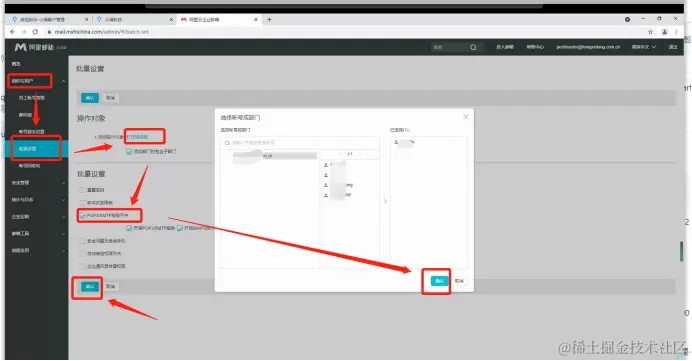Close the active 阿里邮箱 browser tab
The height and width of the screenshot is (361, 692).
(x=256, y=19)
